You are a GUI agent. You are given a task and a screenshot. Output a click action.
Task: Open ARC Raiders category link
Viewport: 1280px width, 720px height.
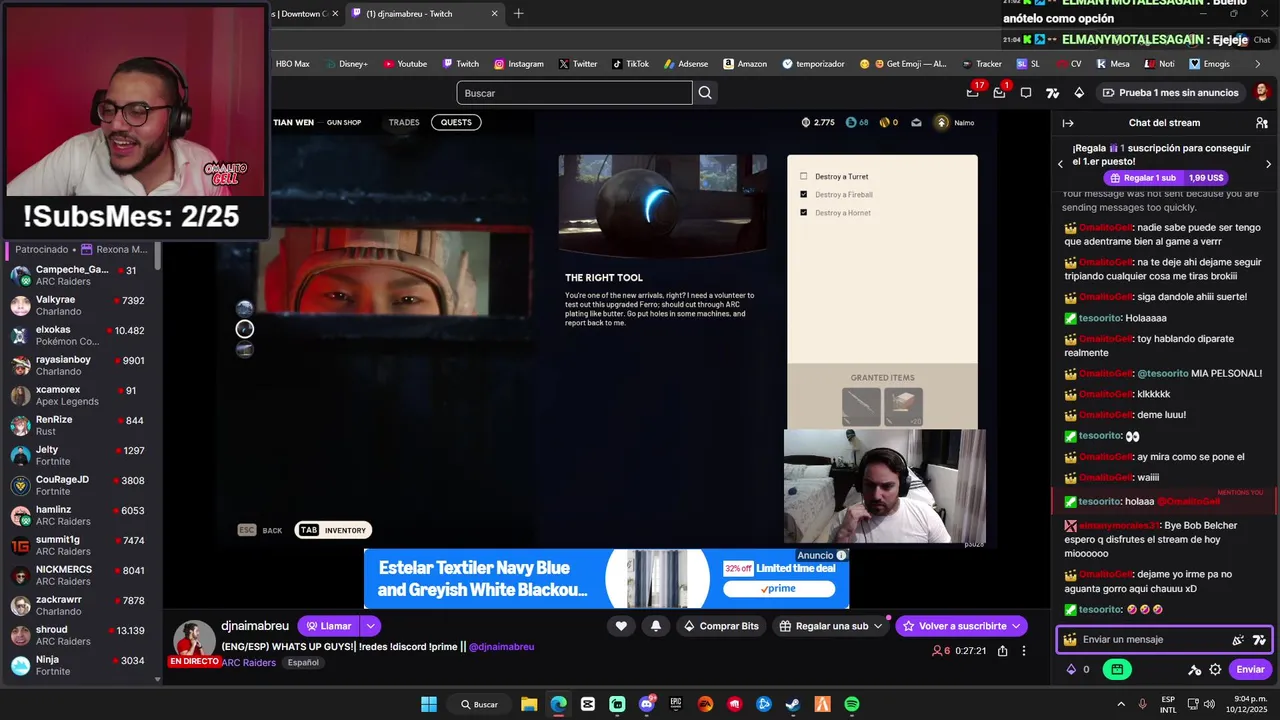coord(248,663)
